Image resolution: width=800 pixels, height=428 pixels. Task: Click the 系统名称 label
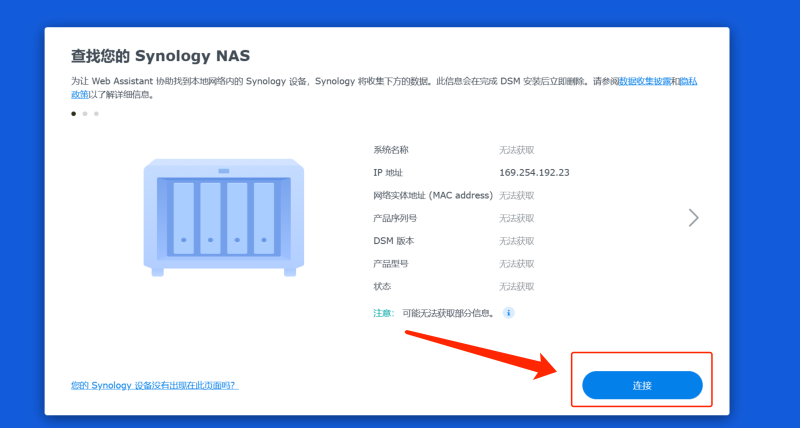(x=391, y=150)
